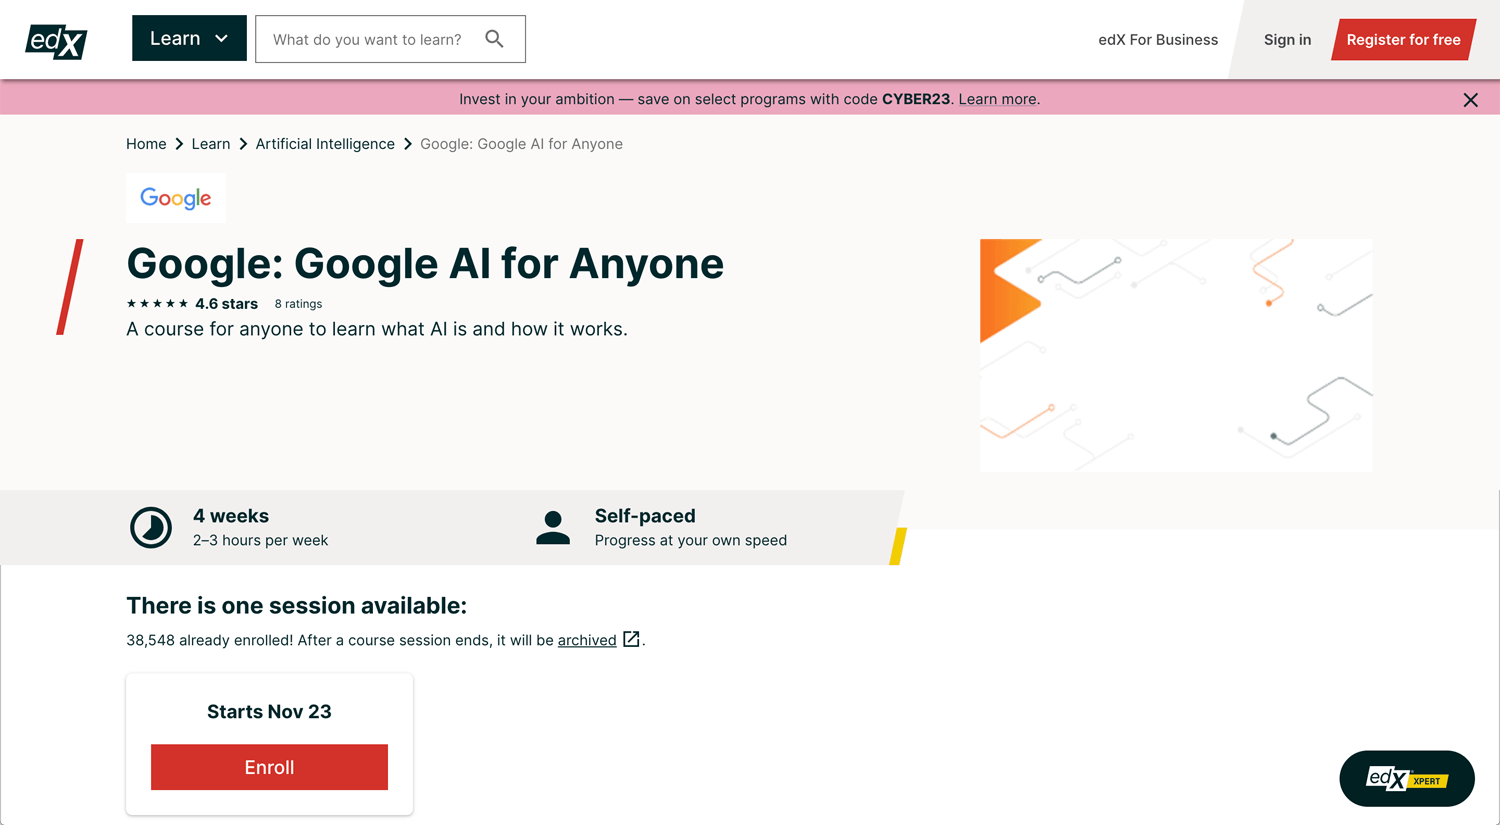
Task: Click the magnifying glass search icon
Action: [x=494, y=39]
